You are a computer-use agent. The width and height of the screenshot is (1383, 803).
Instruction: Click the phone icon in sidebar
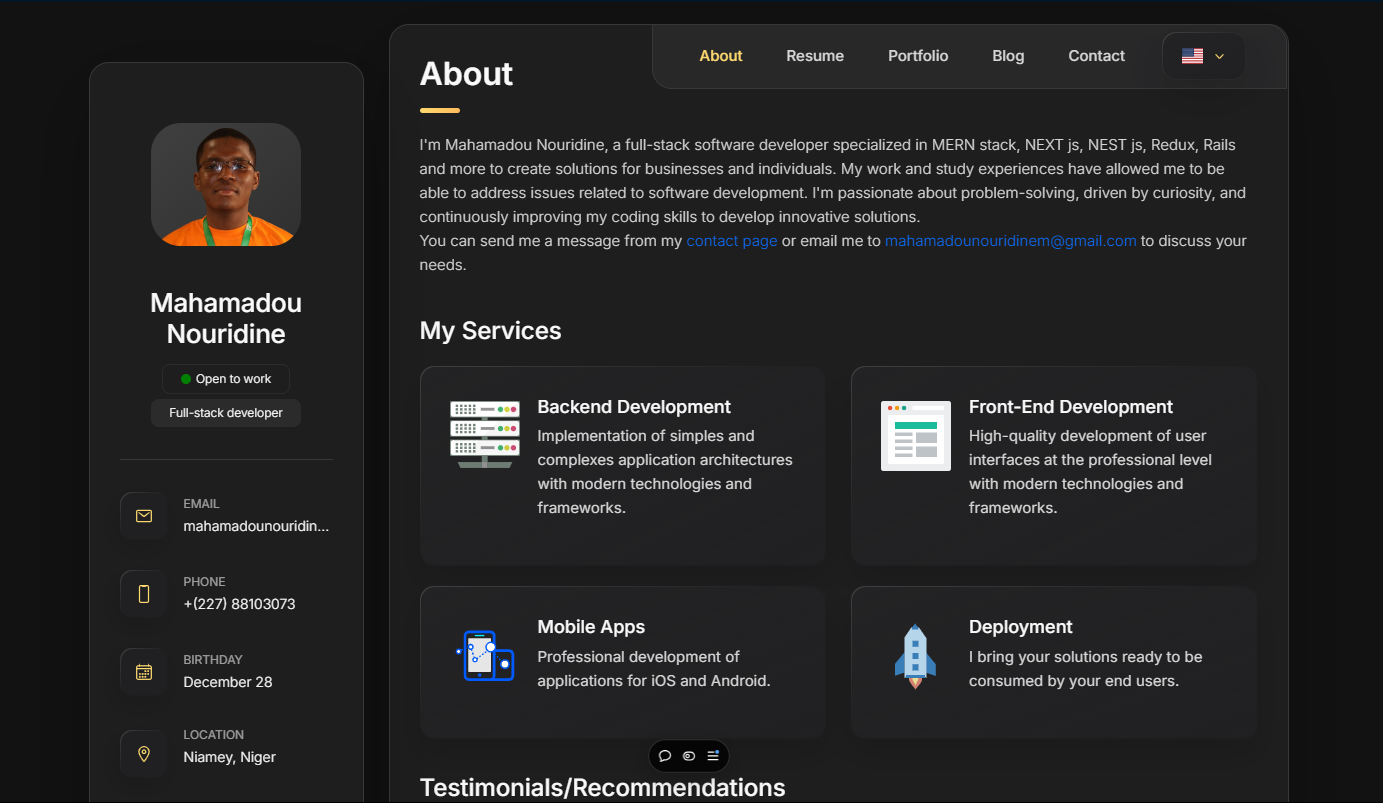[144, 594]
